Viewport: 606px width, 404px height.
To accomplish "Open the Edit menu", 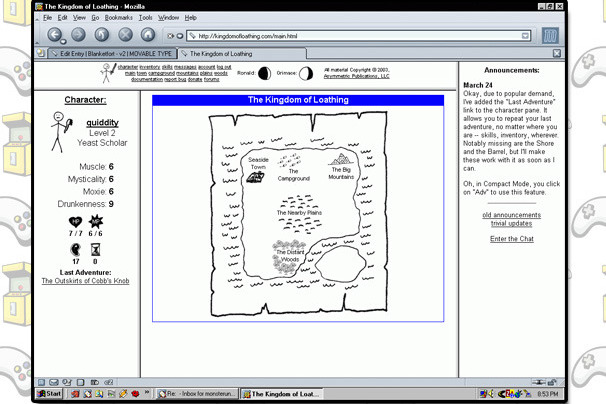I will (x=62, y=18).
